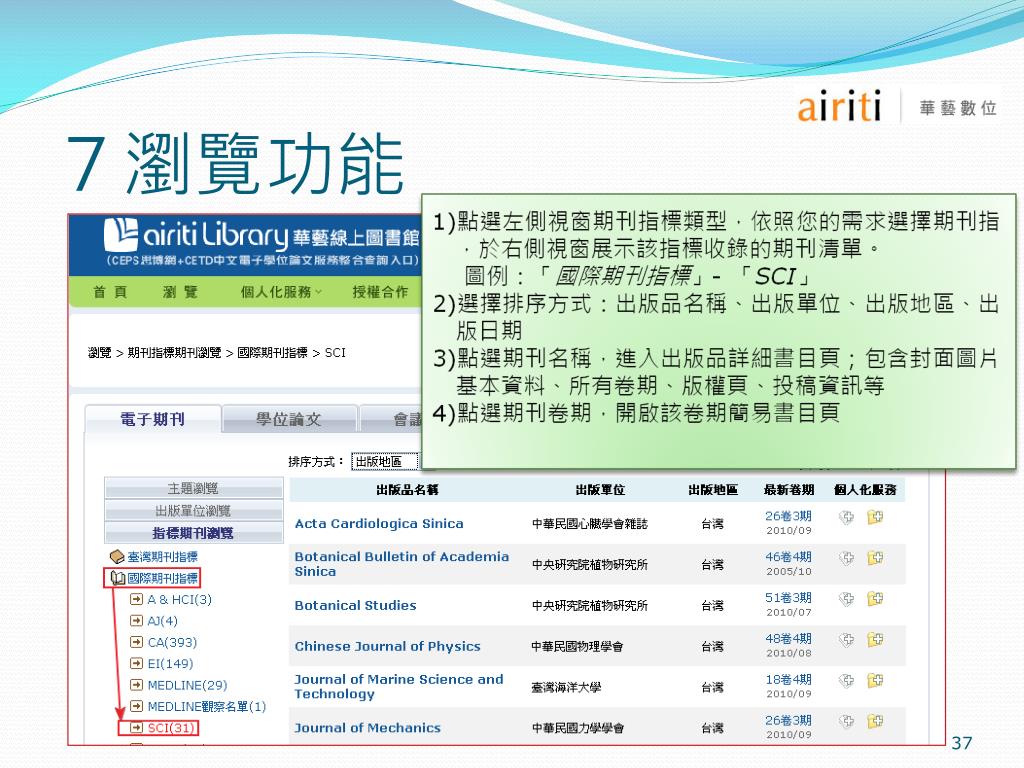
Task: Open issue 26卷3期 of Journal of Mechanics
Action: (x=788, y=720)
